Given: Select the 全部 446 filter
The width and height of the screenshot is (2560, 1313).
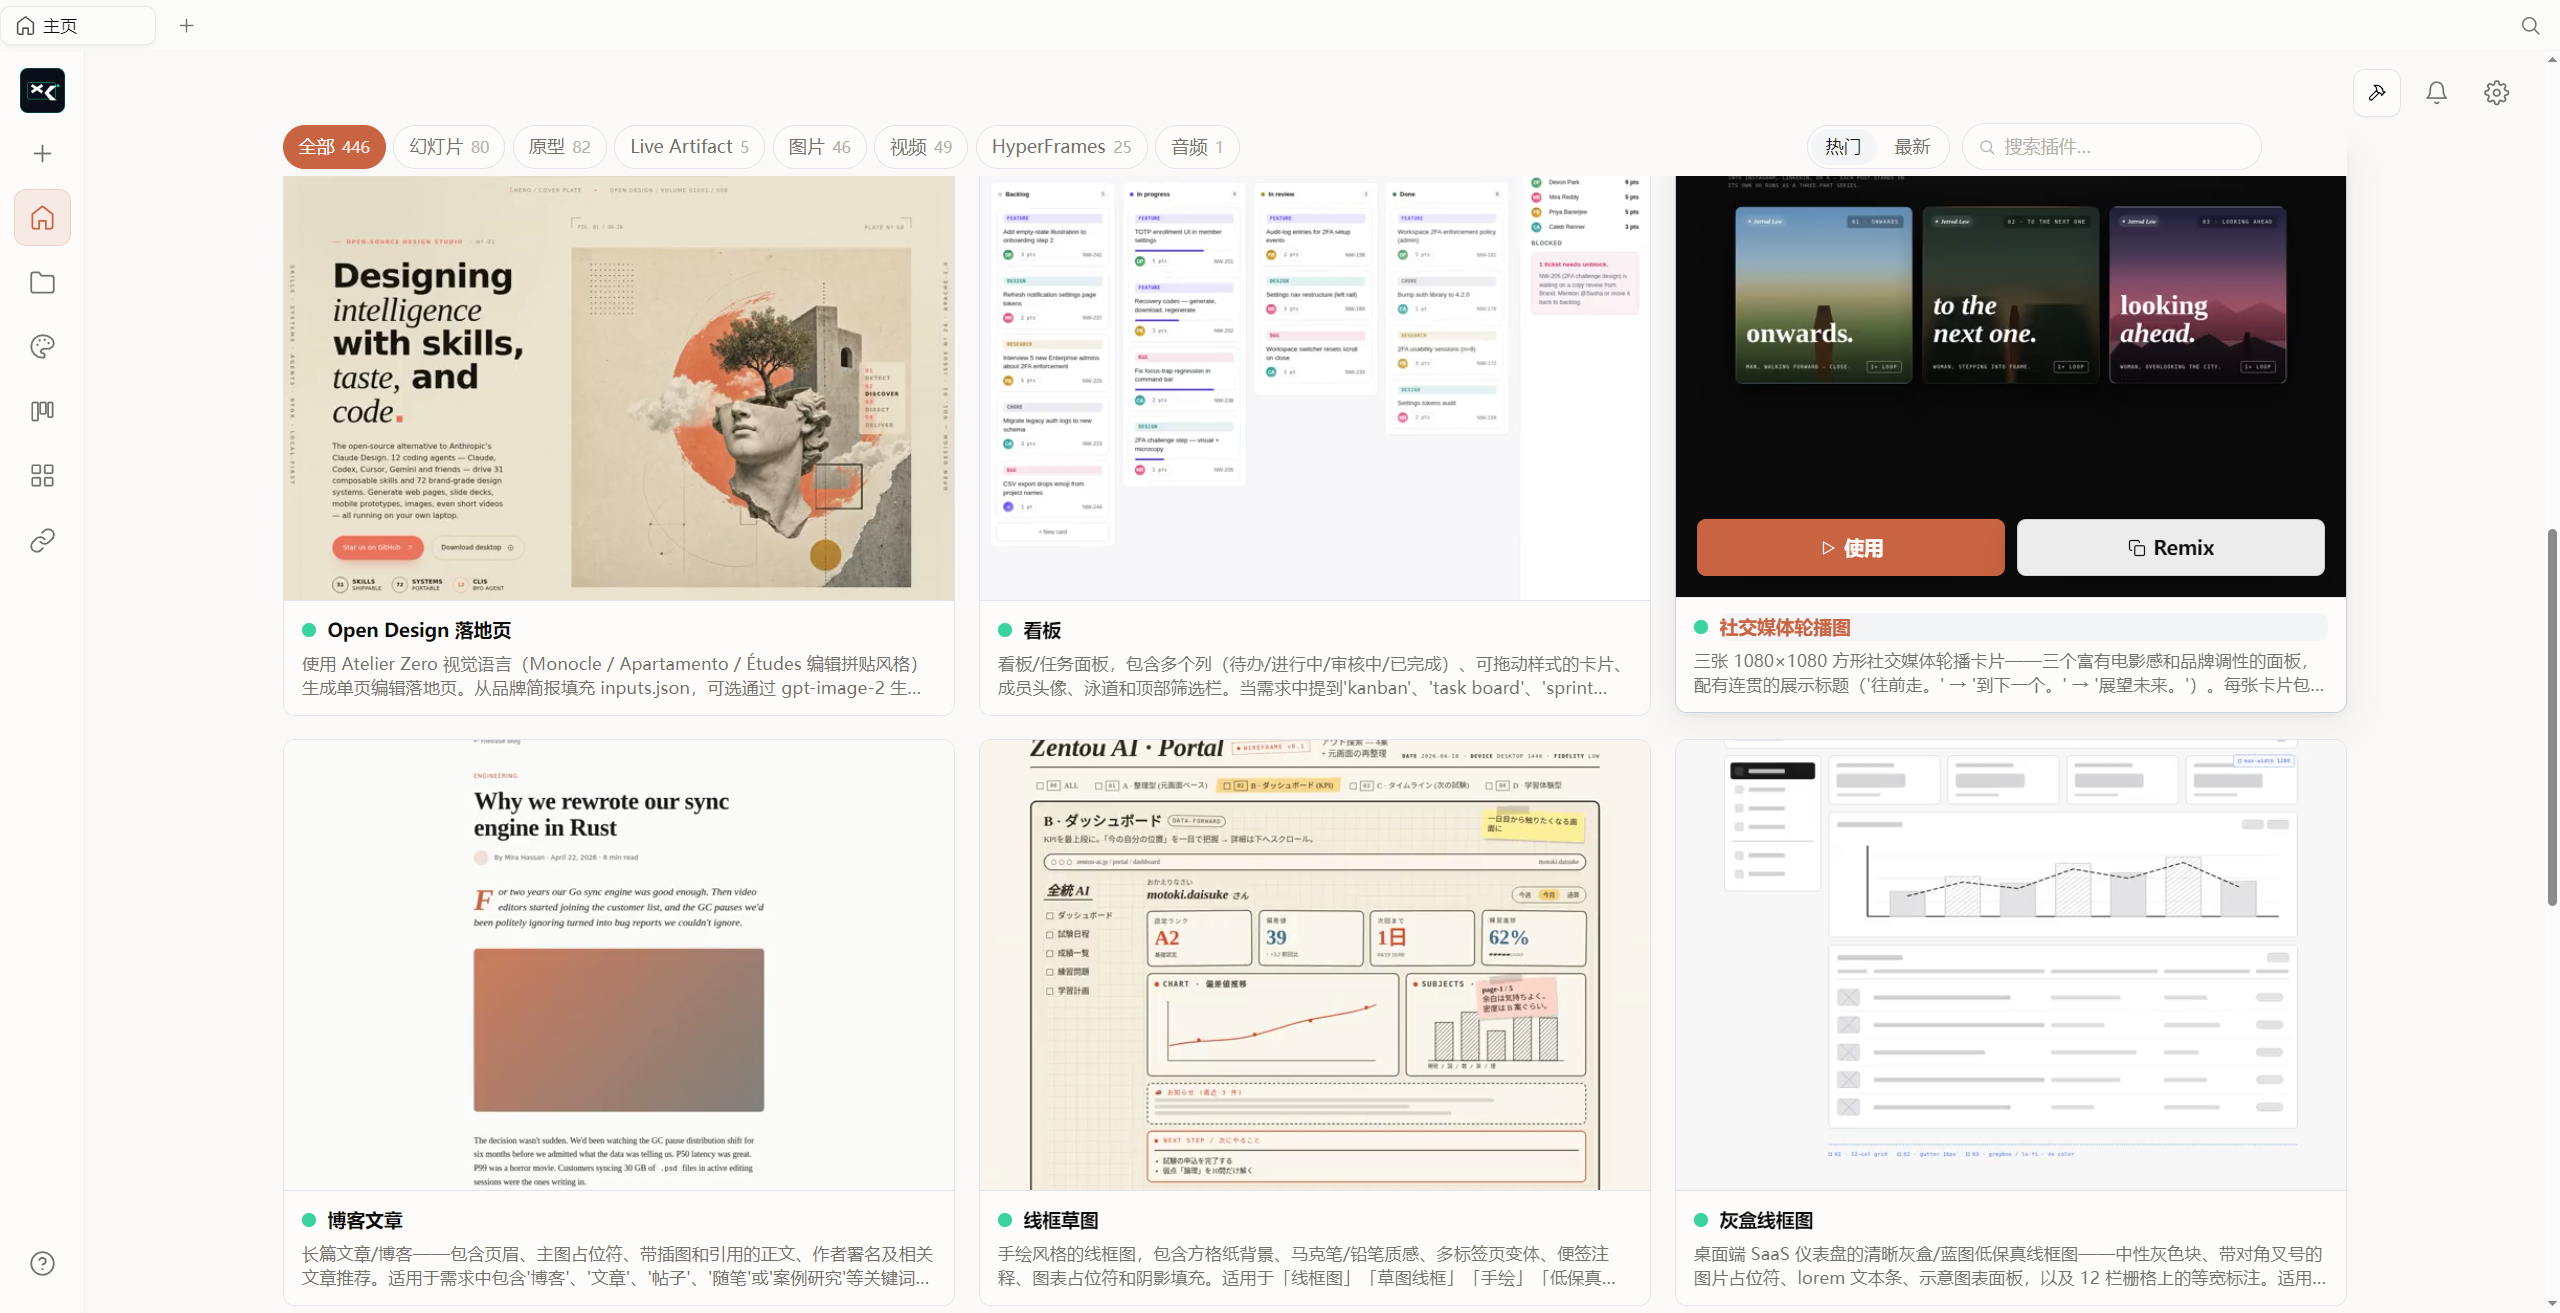Looking at the screenshot, I should 334,147.
